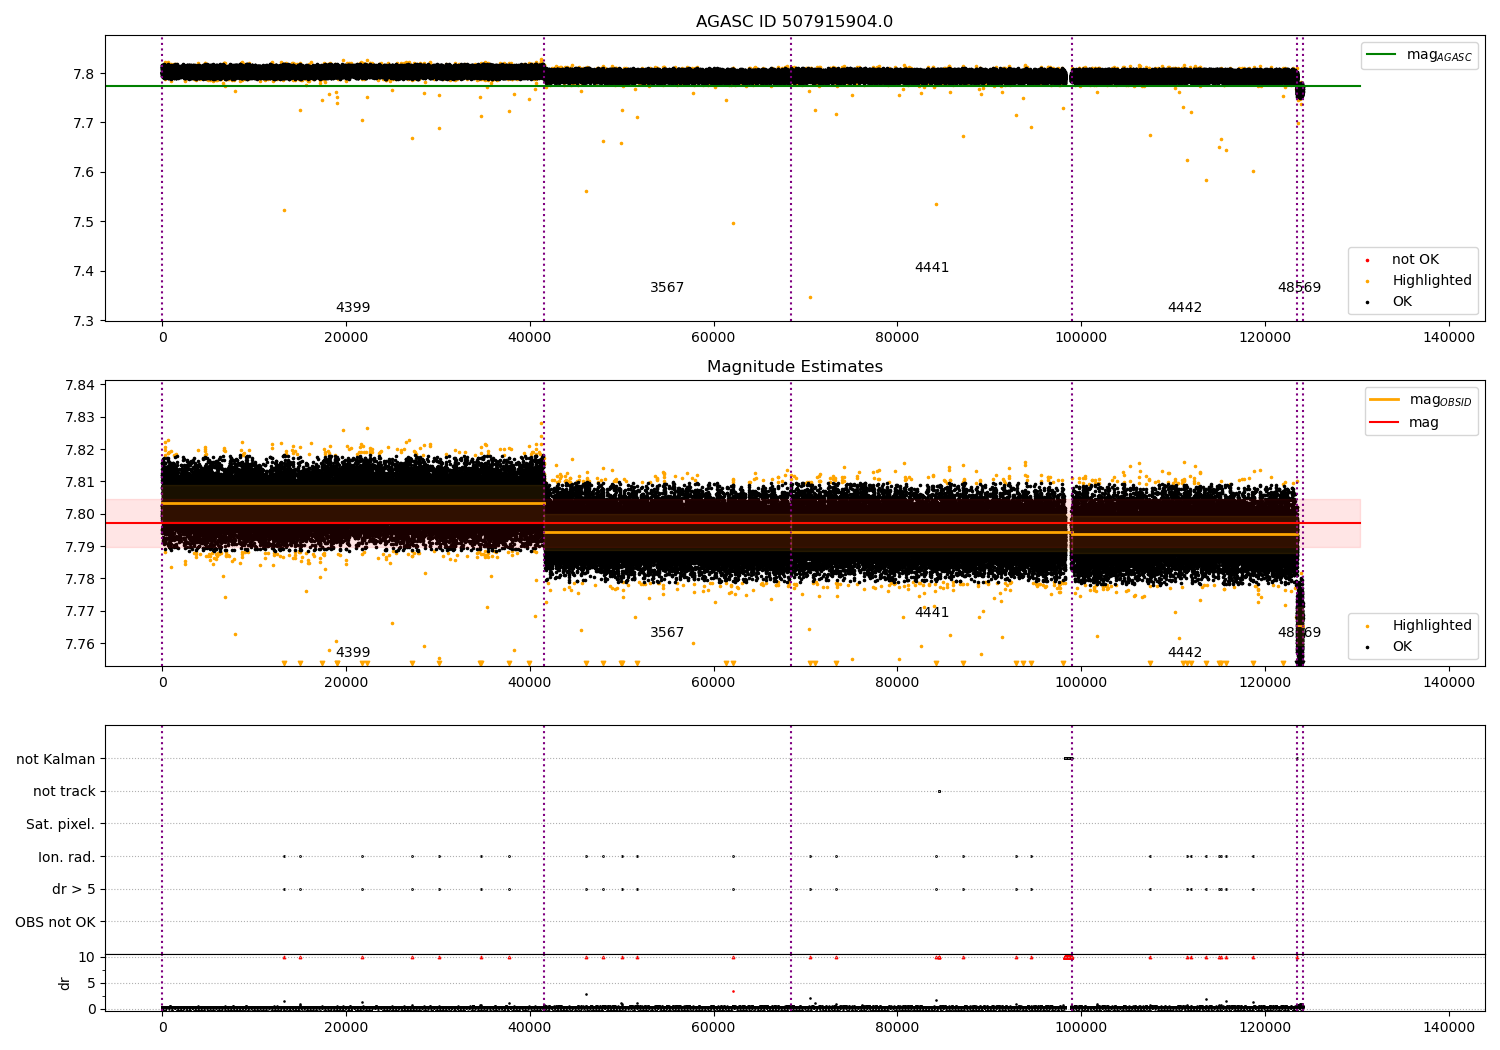Screen dimensions: 1500x1050
Task: Select mag OBSID legend entry in middle plot
Action: click(1421, 400)
